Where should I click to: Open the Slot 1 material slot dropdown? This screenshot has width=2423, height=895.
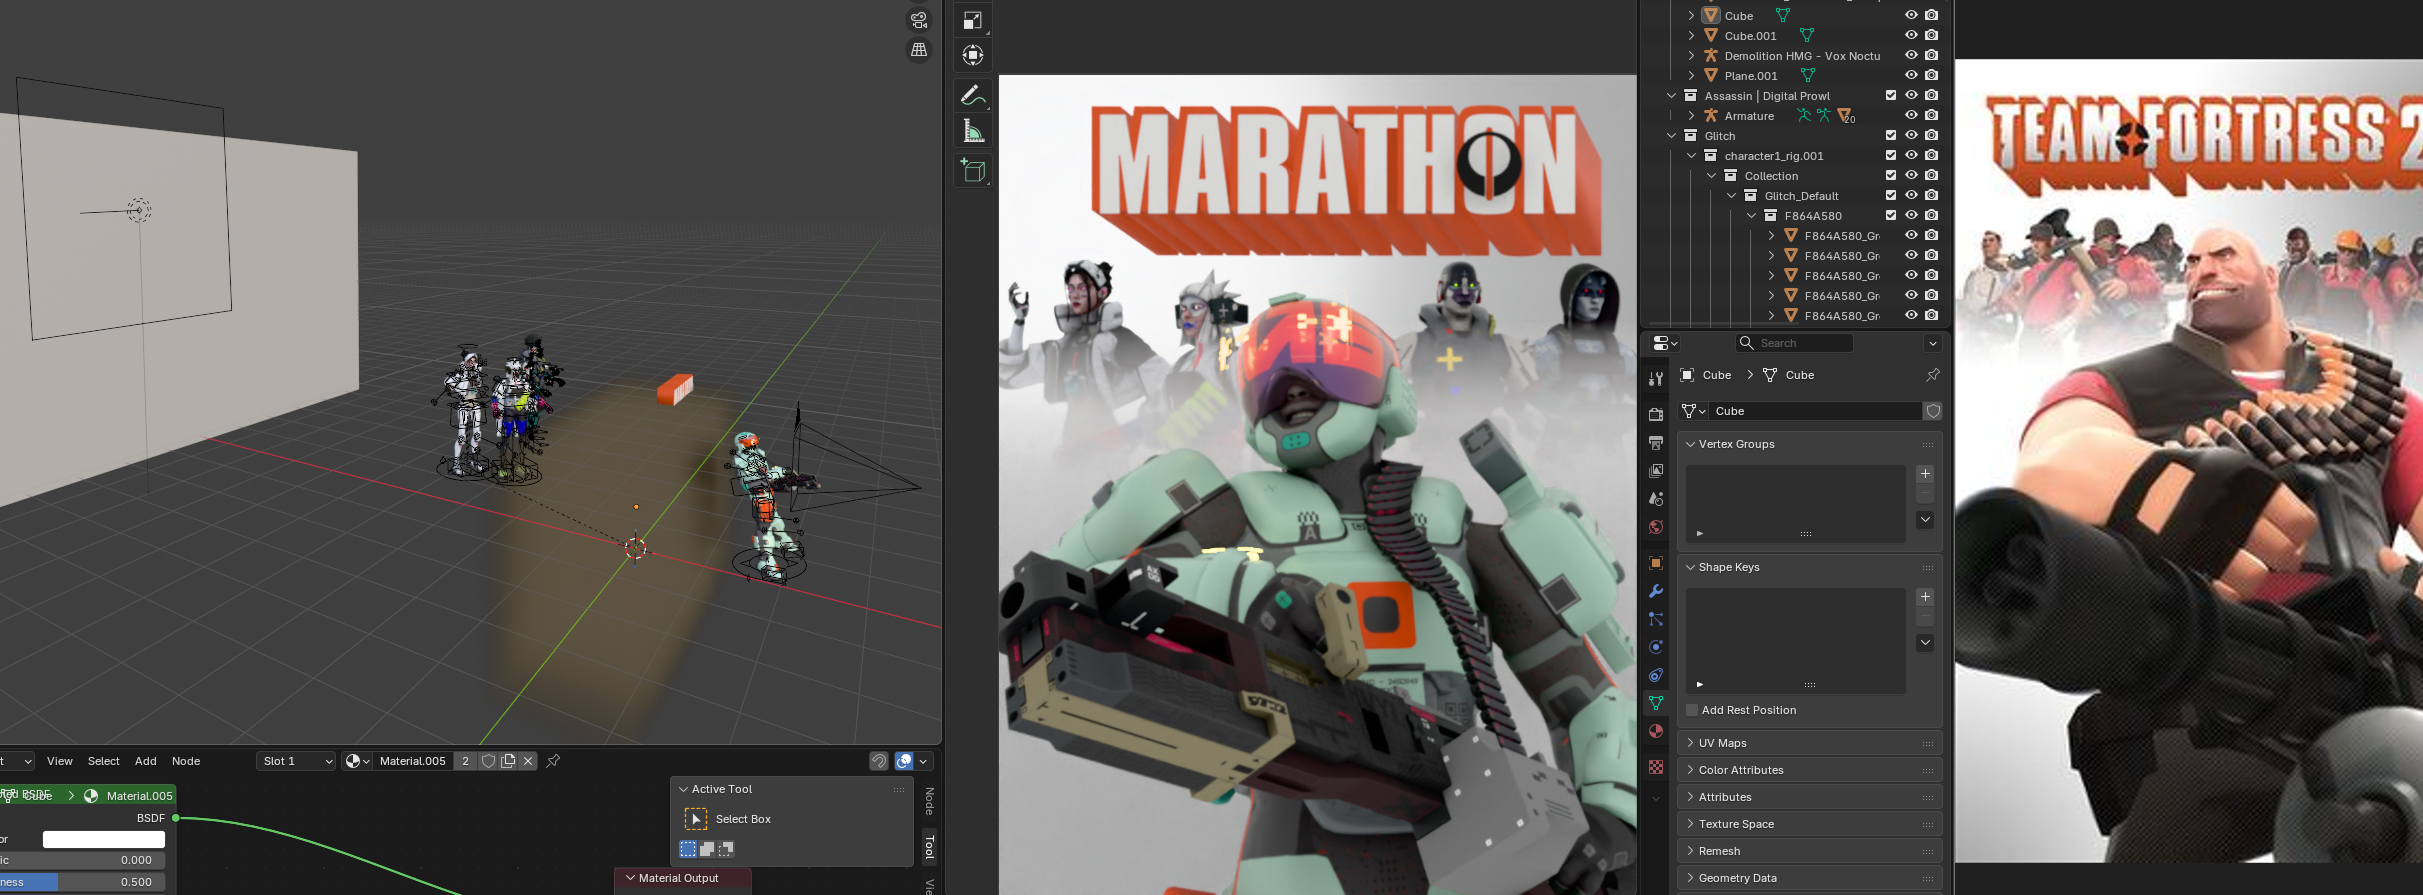coord(296,761)
